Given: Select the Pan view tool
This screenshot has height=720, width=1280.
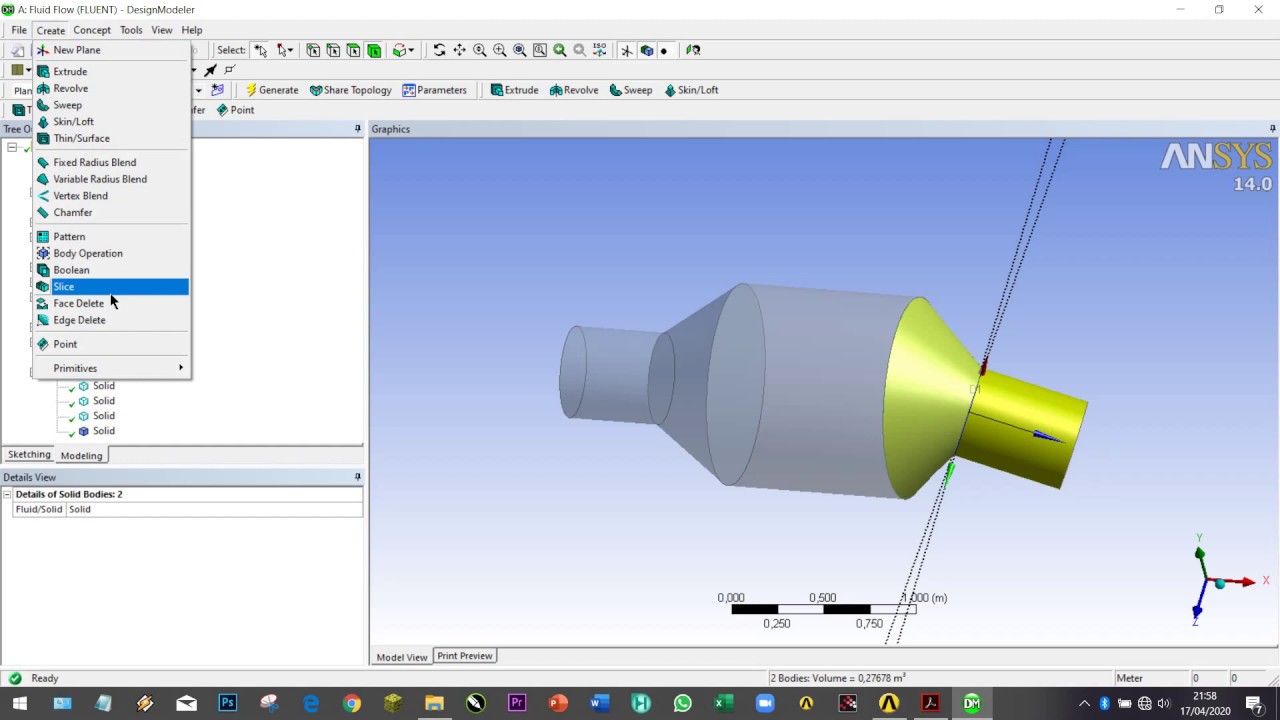Looking at the screenshot, I should click(x=459, y=50).
